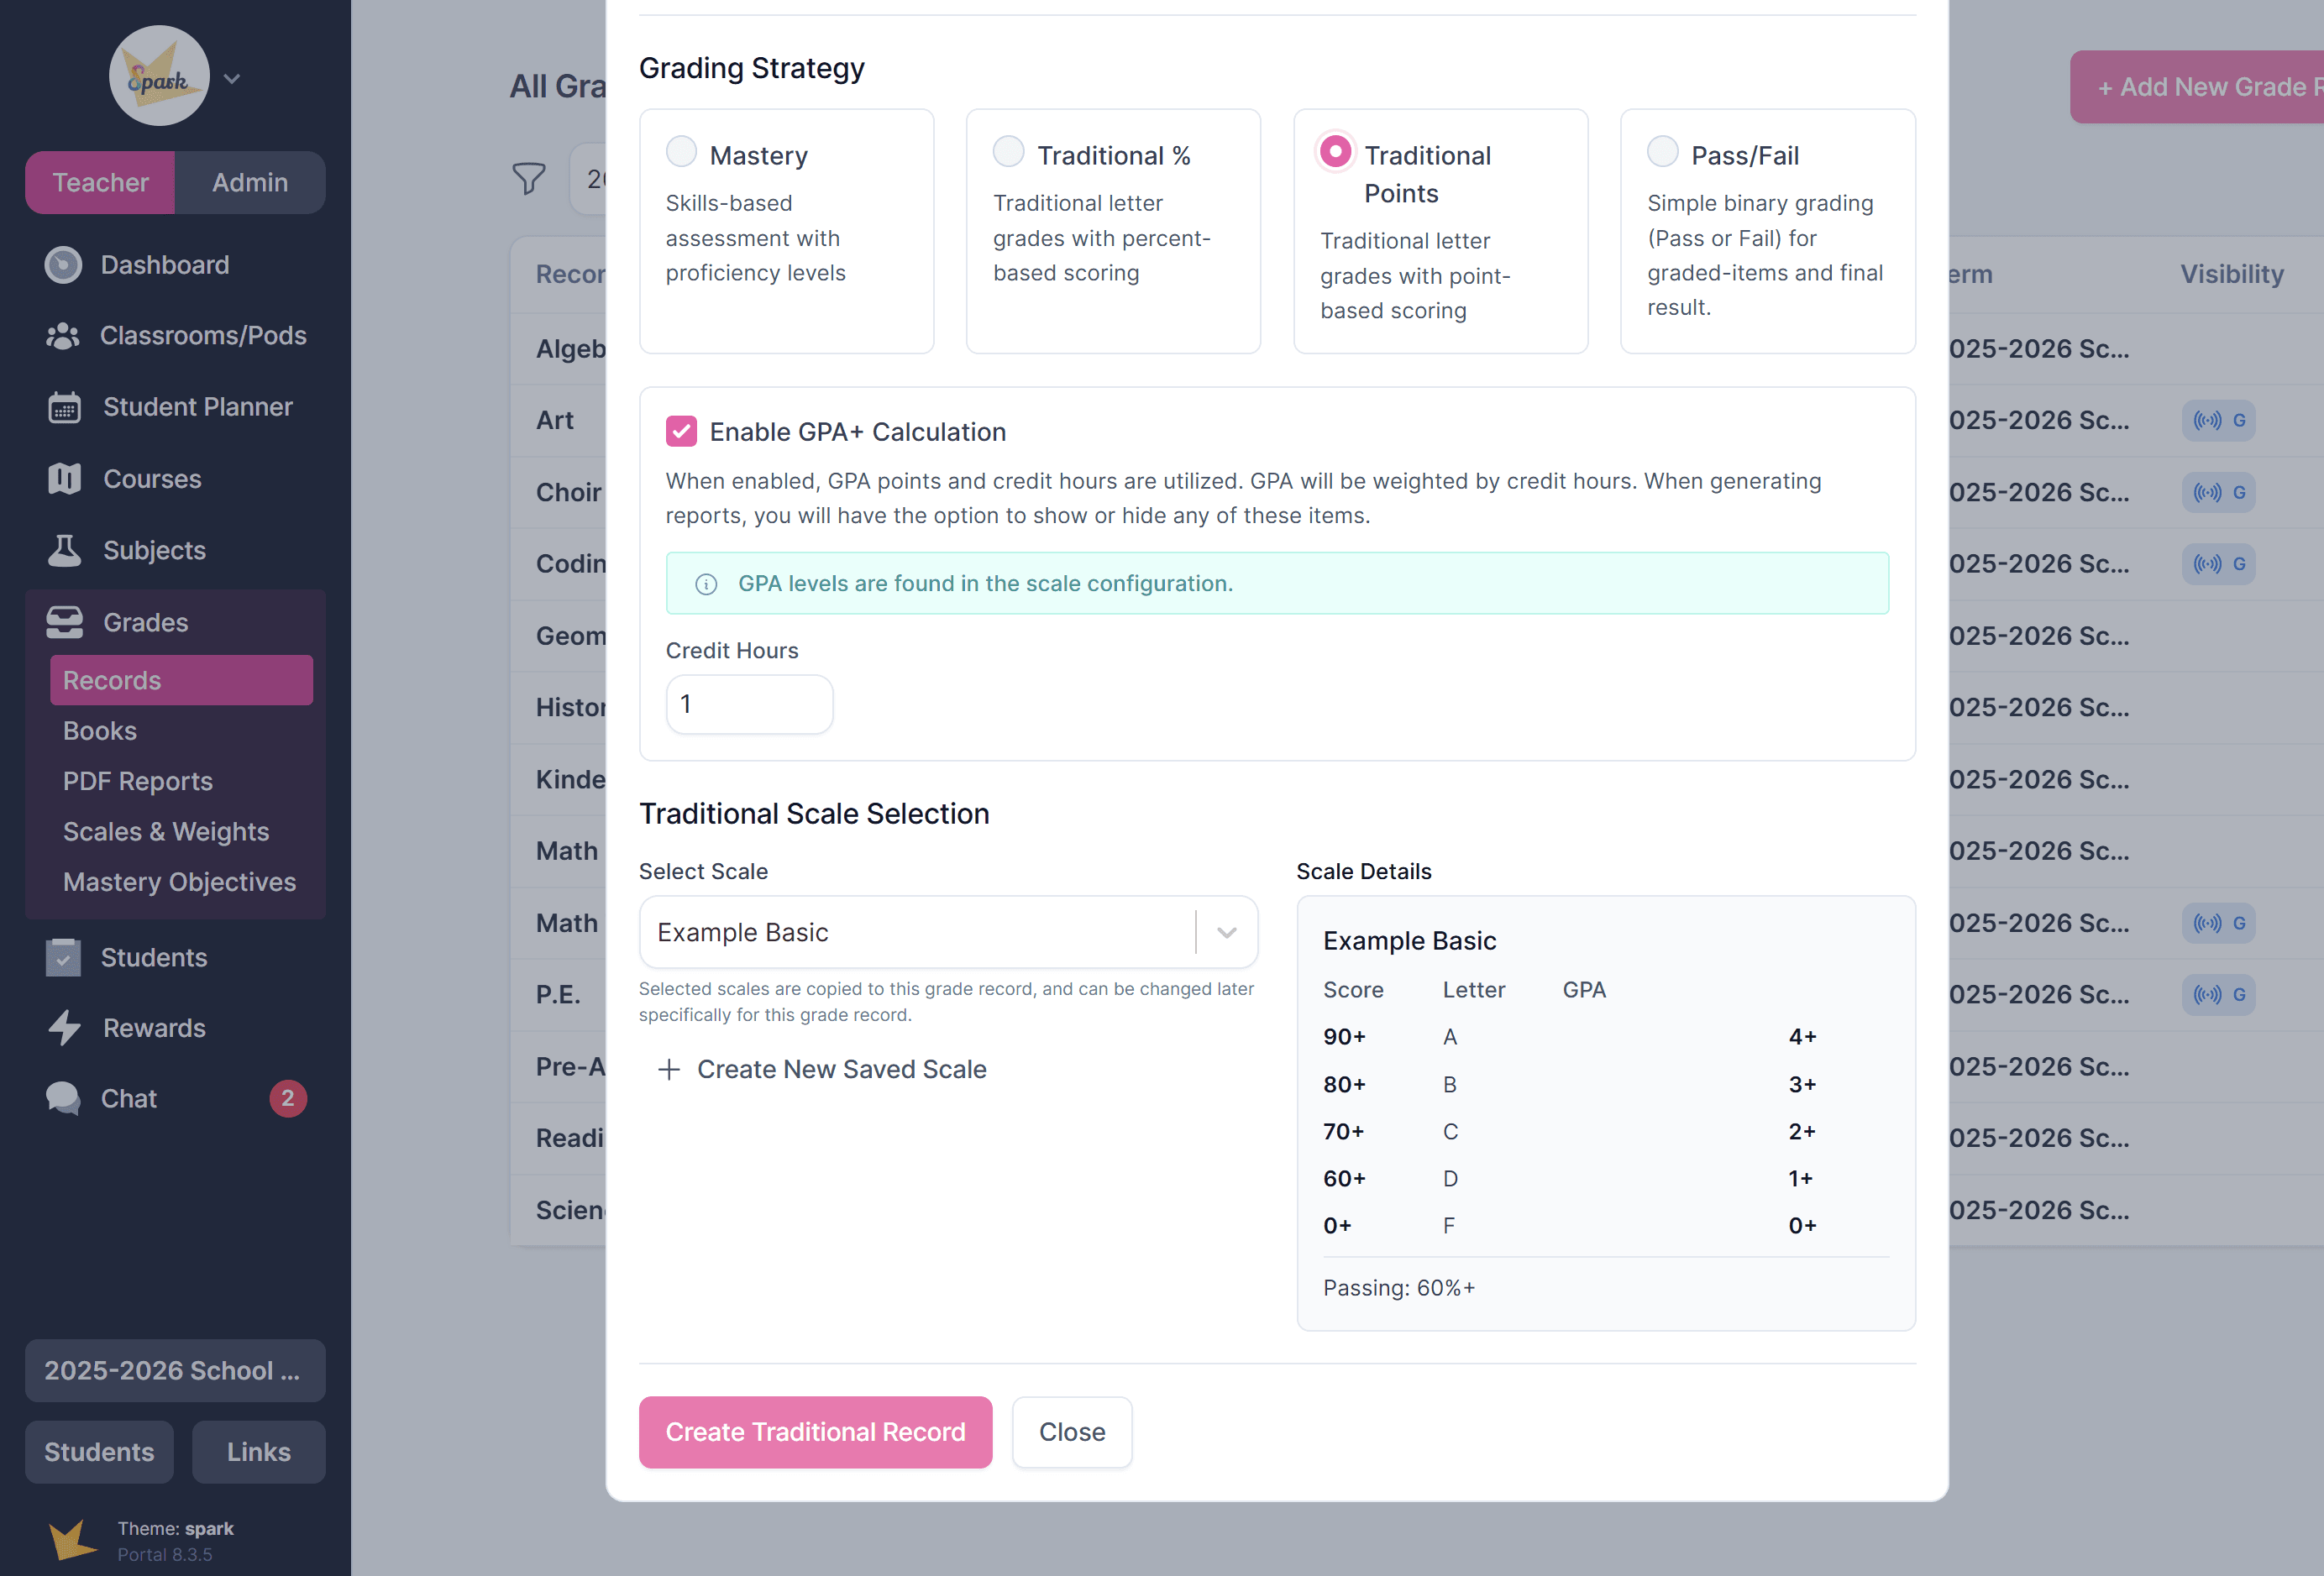The image size is (2324, 1576).
Task: Select the Traditional % radio option
Action: [x=1008, y=152]
